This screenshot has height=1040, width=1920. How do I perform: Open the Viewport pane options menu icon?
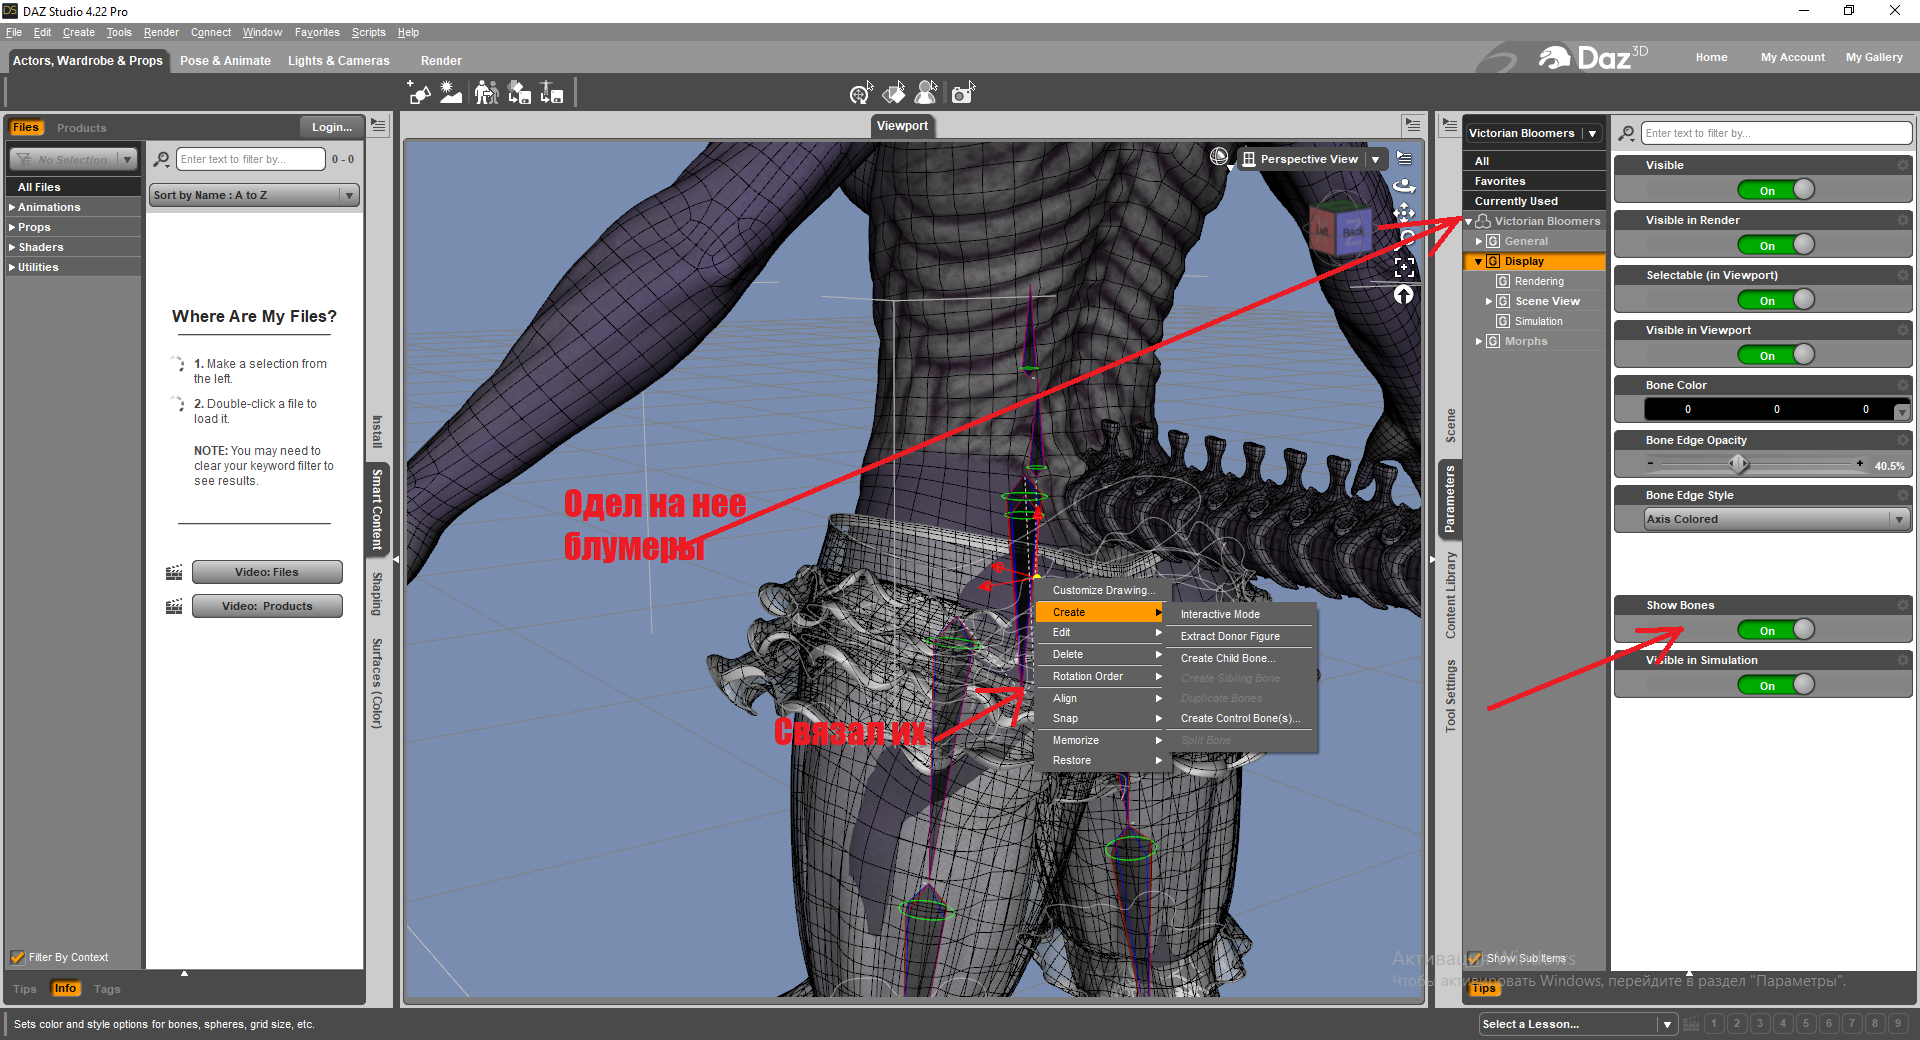coord(1413,125)
